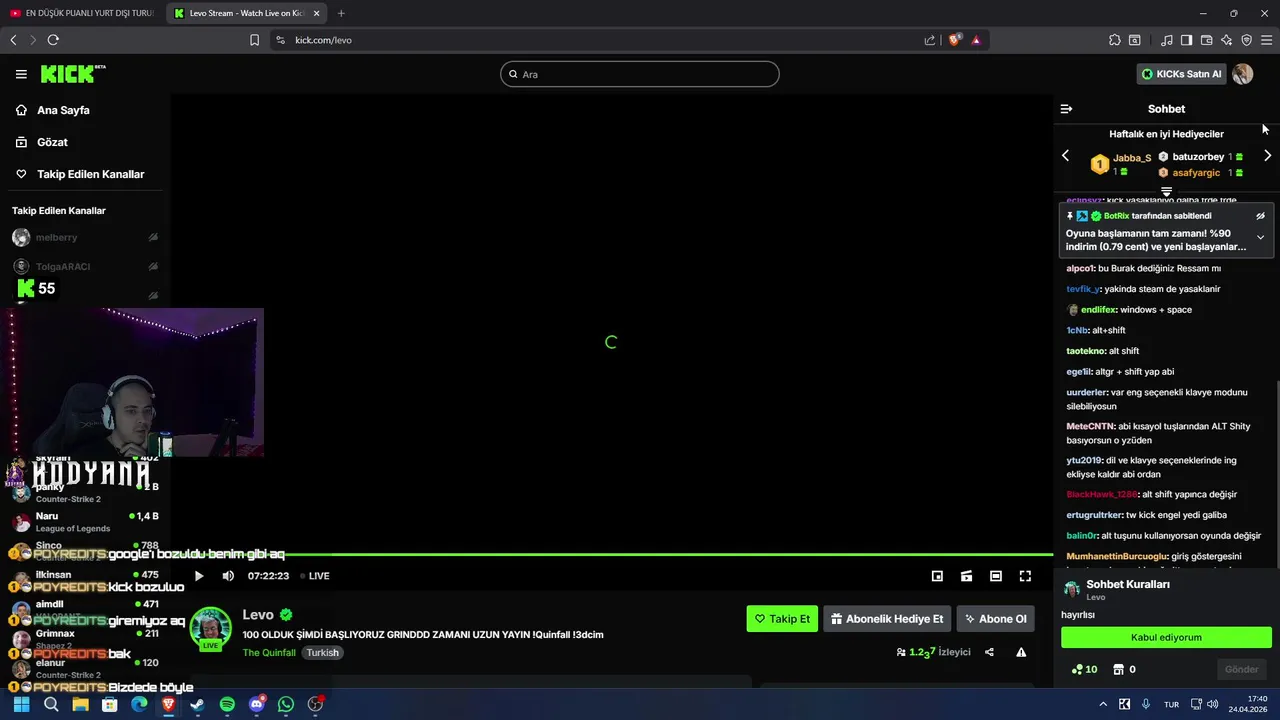The image size is (1280, 720).
Task: Enable mini player mode
Action: [x=937, y=576]
